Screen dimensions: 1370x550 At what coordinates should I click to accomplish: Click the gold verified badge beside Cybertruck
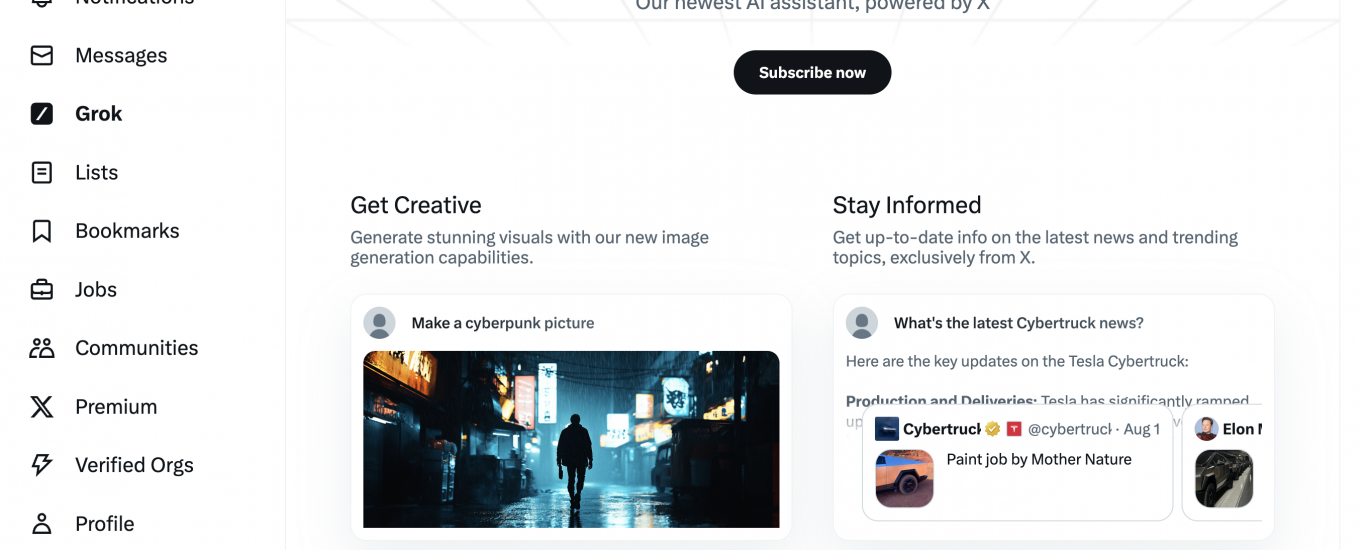[992, 429]
